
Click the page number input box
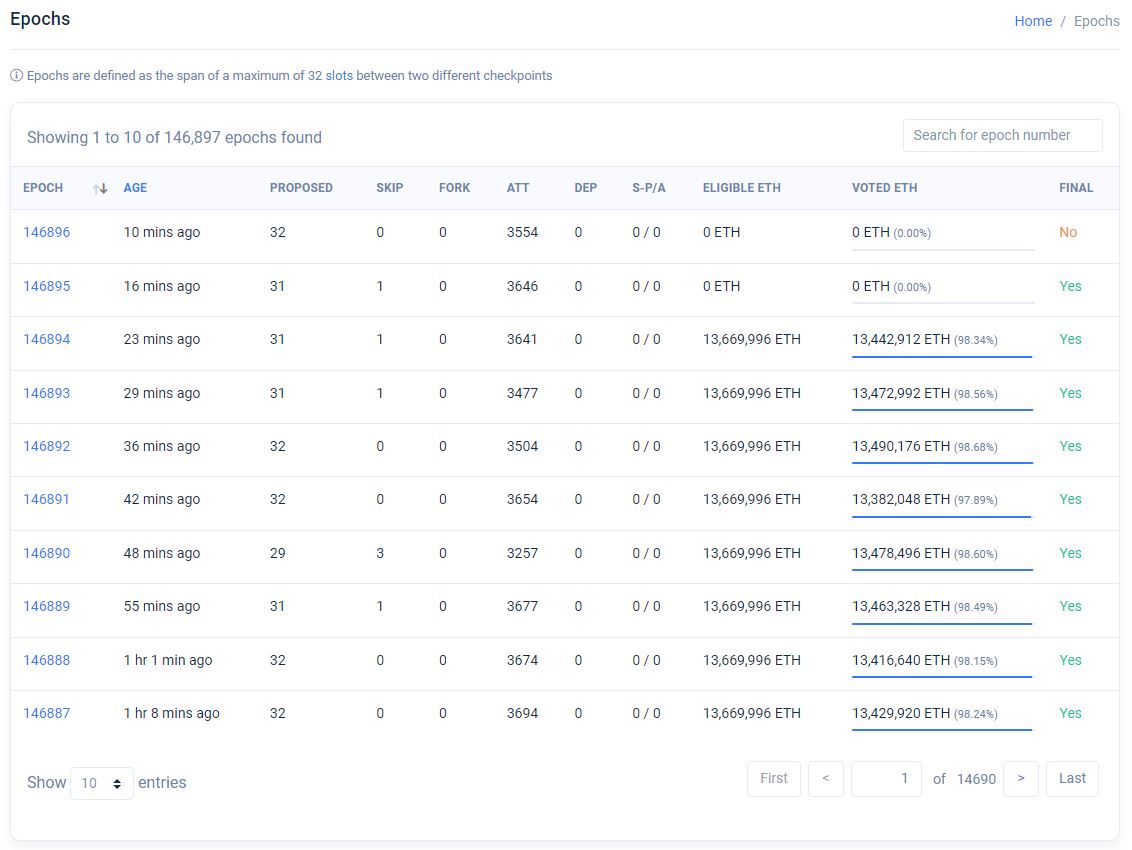pyautogui.click(x=886, y=779)
